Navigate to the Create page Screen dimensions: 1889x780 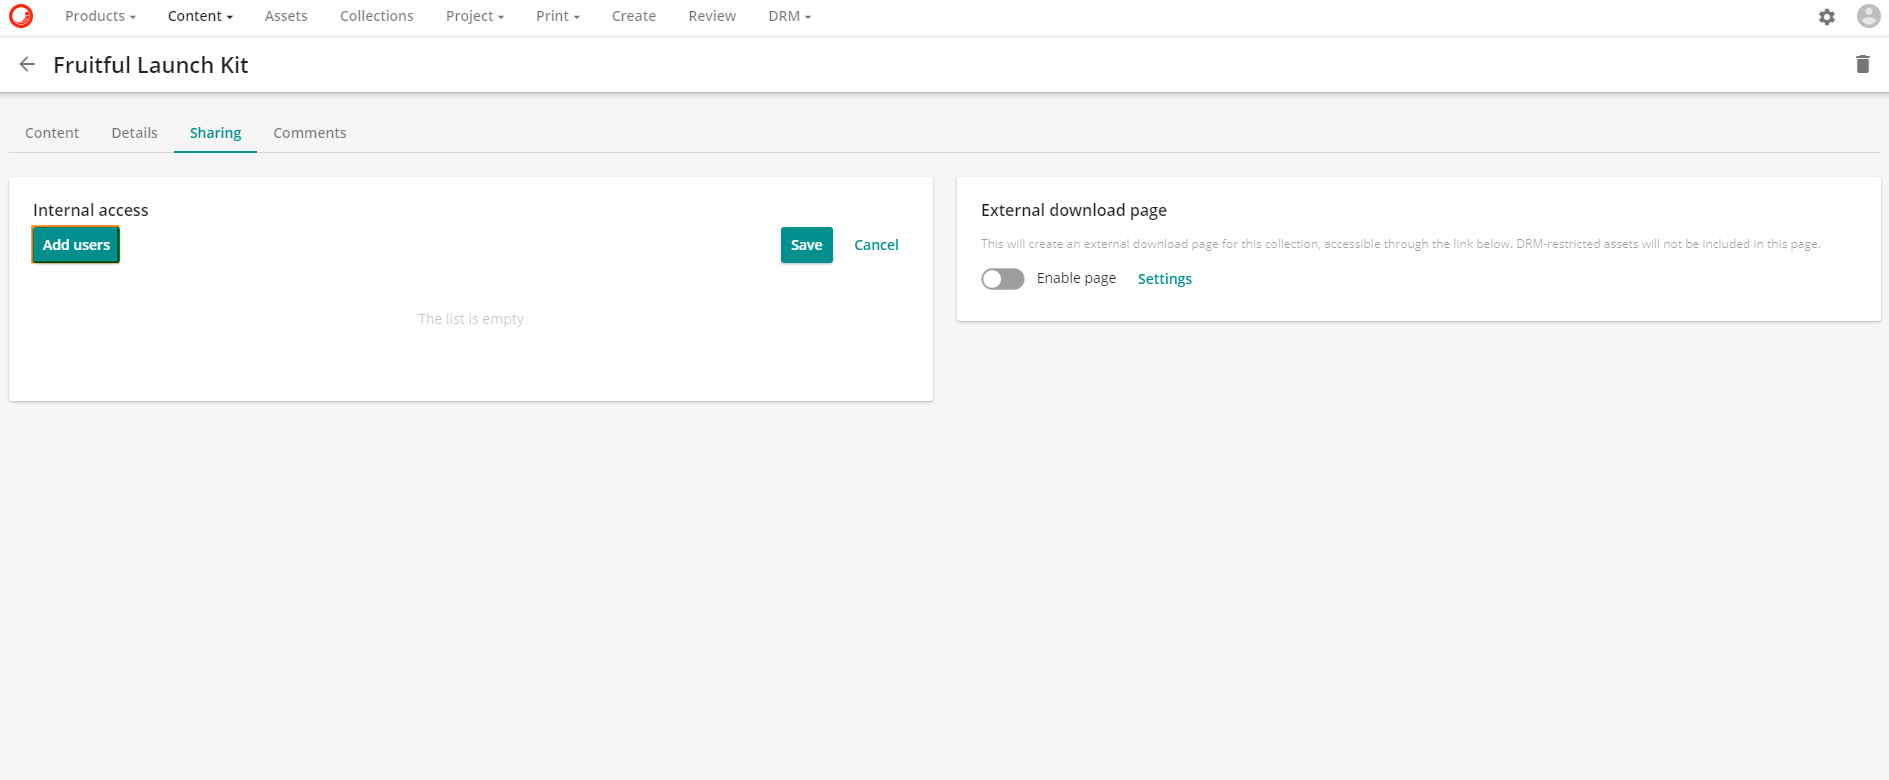tap(634, 16)
